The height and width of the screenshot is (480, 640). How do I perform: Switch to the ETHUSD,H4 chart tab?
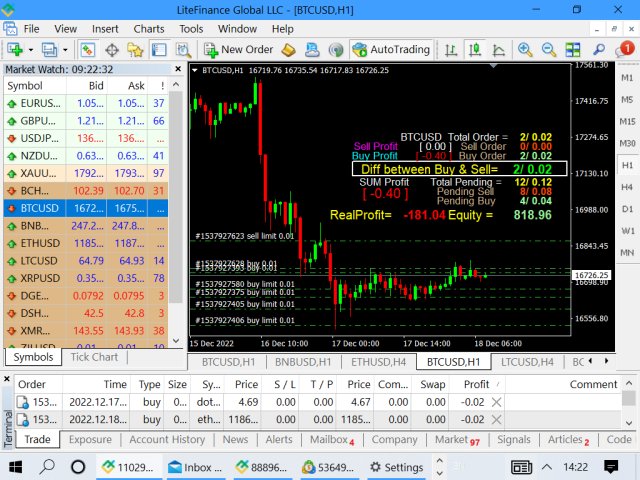tap(378, 362)
